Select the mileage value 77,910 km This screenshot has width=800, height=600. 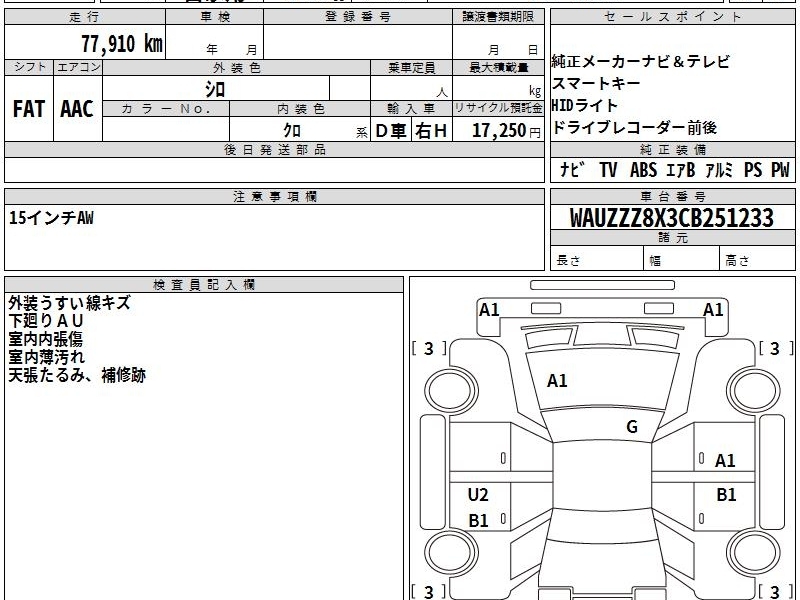tap(122, 43)
